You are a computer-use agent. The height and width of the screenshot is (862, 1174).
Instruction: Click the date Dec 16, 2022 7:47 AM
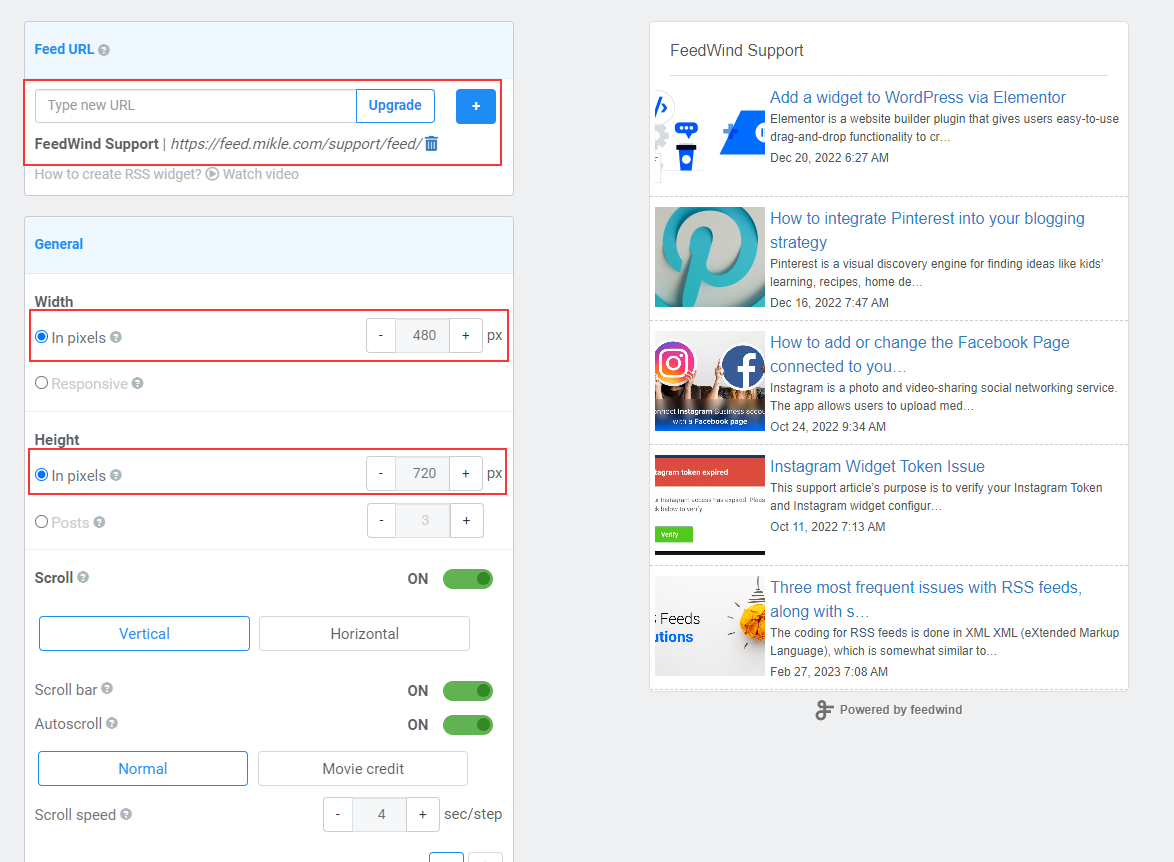pos(830,303)
